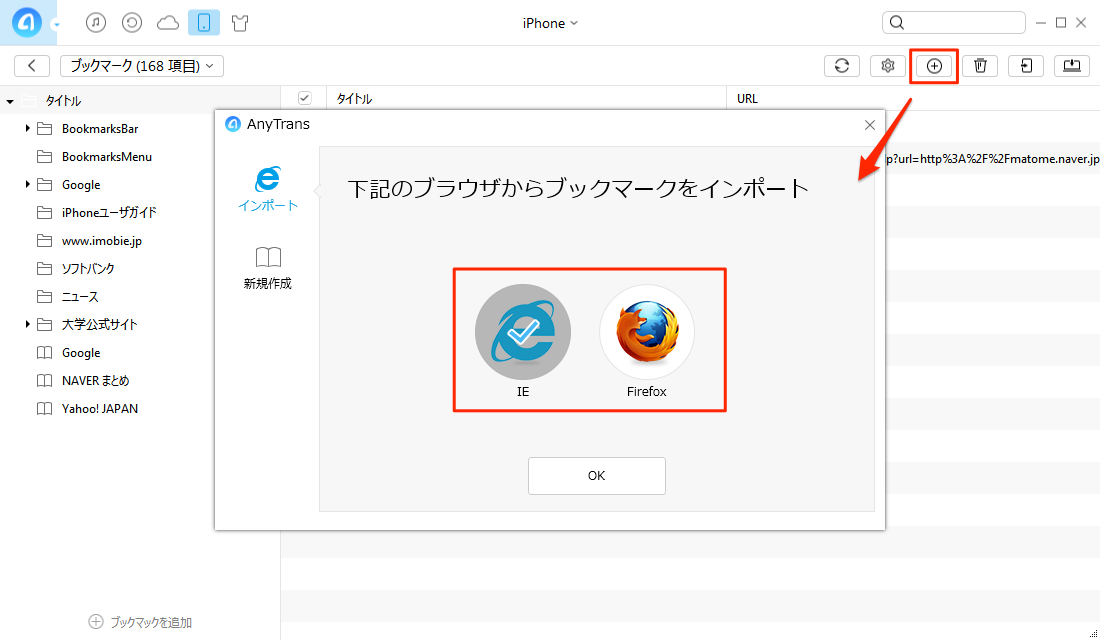Select the NAVER まとめ bookmark
The image size is (1100, 640).
[95, 380]
